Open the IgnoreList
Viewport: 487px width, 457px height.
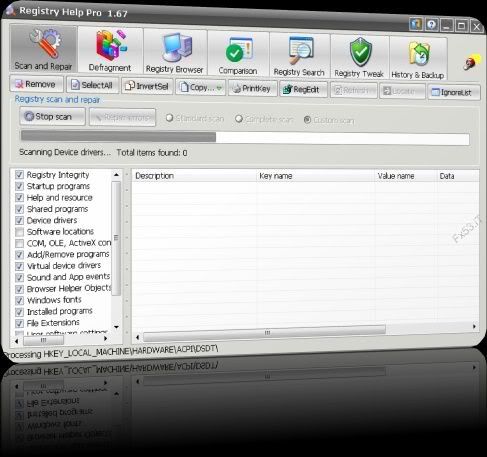[454, 92]
